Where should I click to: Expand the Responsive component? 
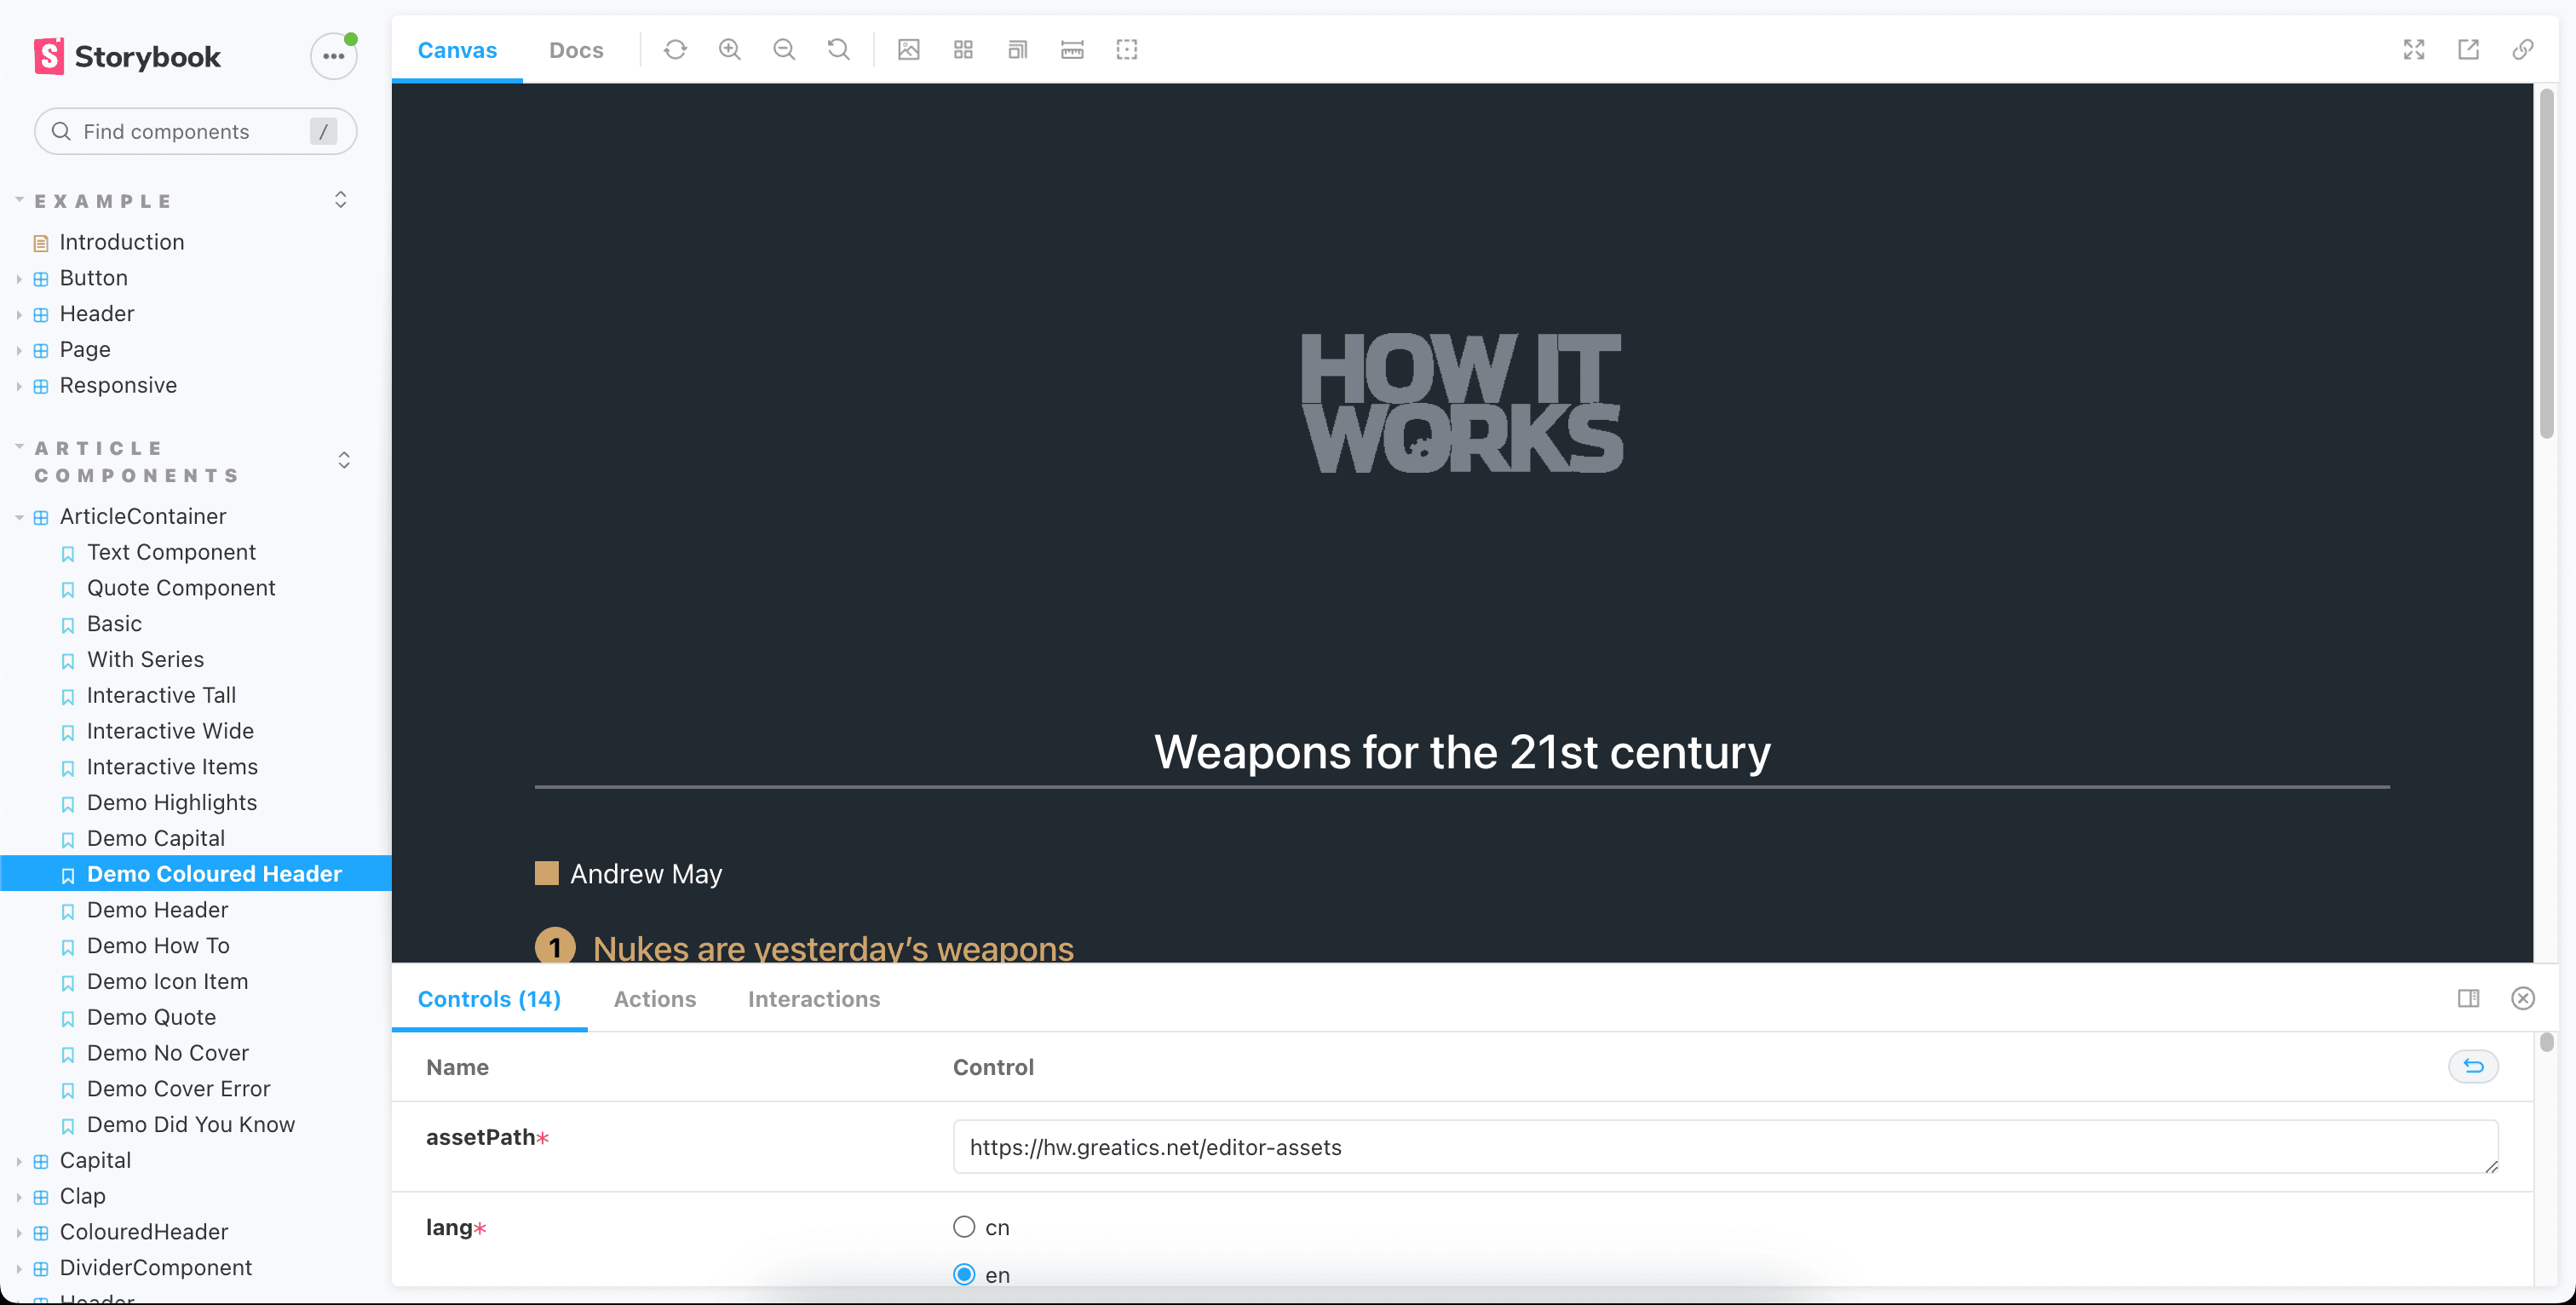click(118, 386)
